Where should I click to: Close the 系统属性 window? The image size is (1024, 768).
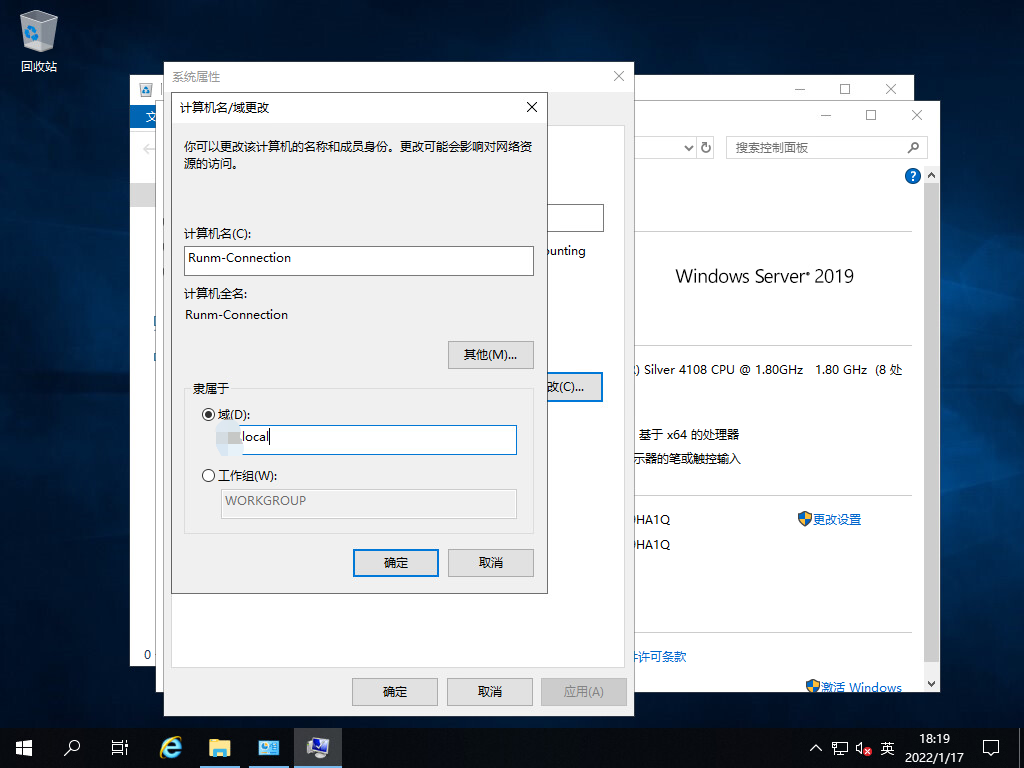point(619,76)
